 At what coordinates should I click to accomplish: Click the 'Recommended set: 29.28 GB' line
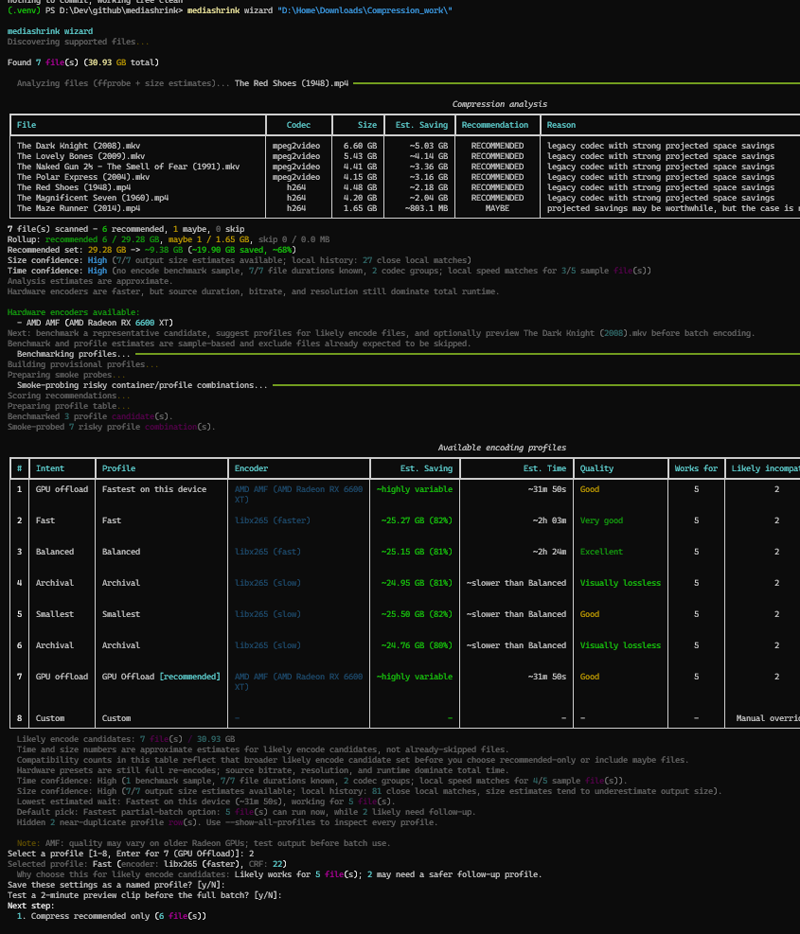pos(151,250)
